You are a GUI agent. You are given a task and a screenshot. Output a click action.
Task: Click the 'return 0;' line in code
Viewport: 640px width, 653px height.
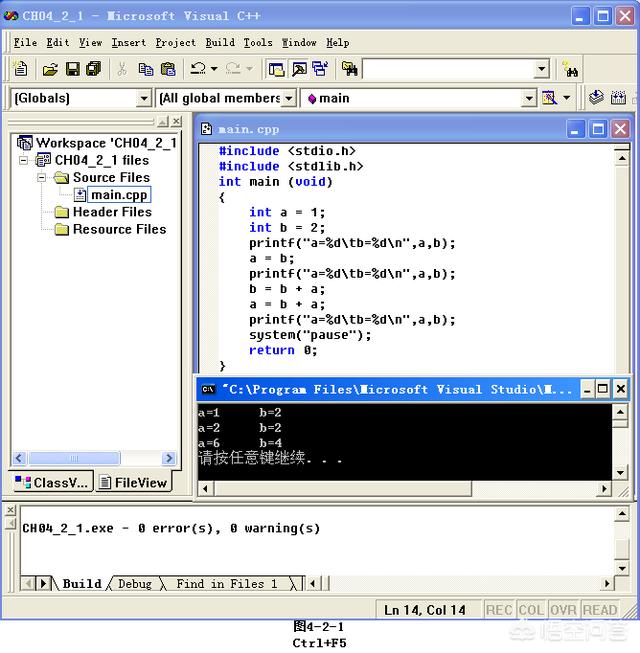pos(283,350)
